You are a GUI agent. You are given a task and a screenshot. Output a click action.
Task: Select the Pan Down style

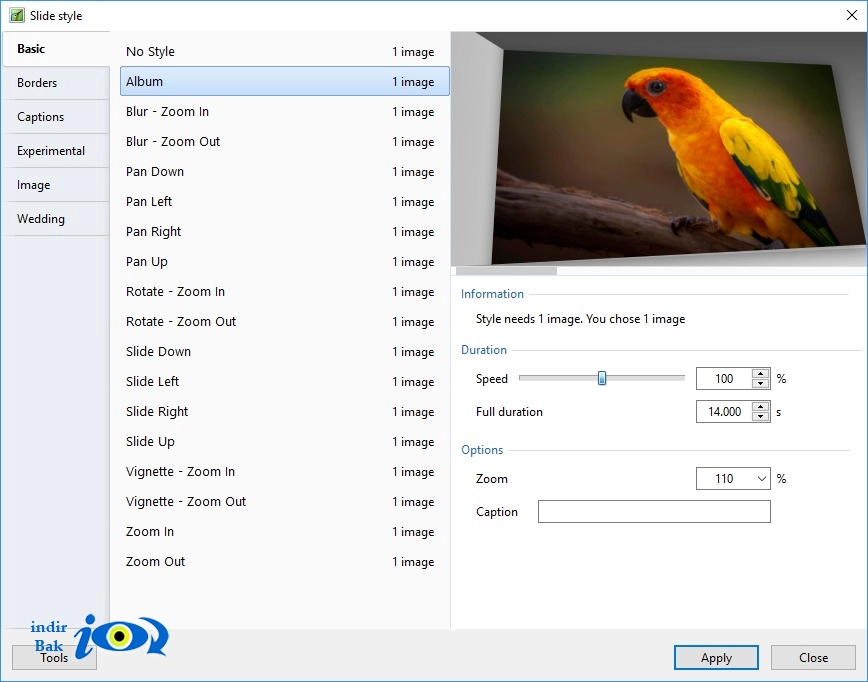(285, 172)
